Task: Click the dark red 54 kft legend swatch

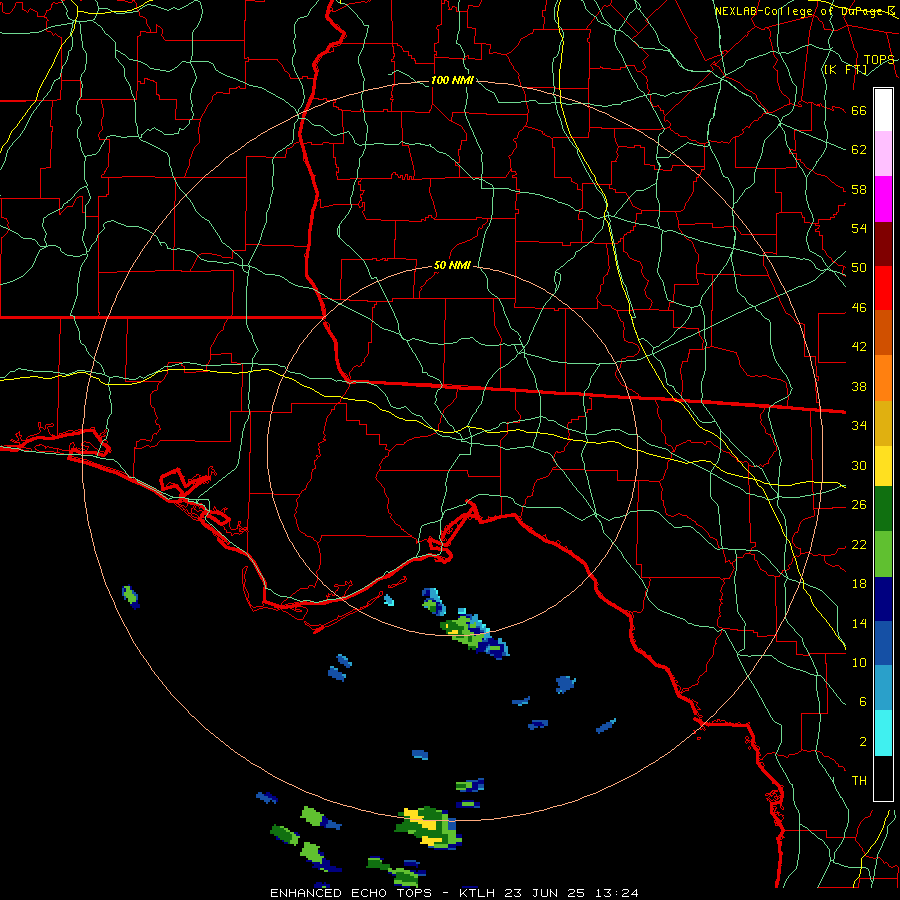Action: (x=883, y=244)
